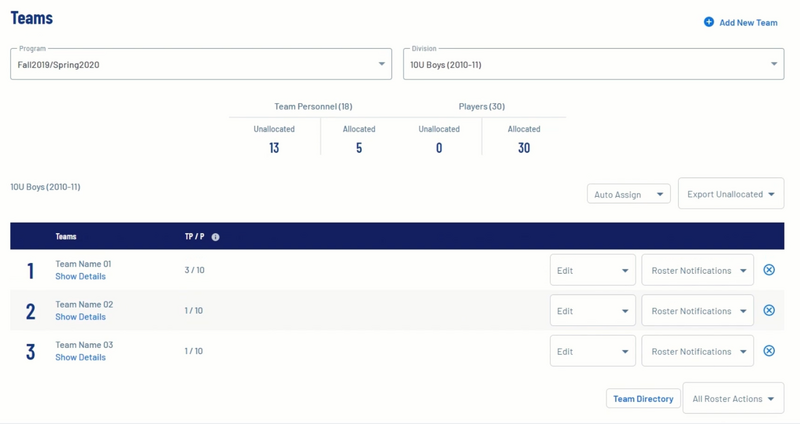800x424 pixels.
Task: Expand the Export Unallocated dropdown
Action: point(730,194)
